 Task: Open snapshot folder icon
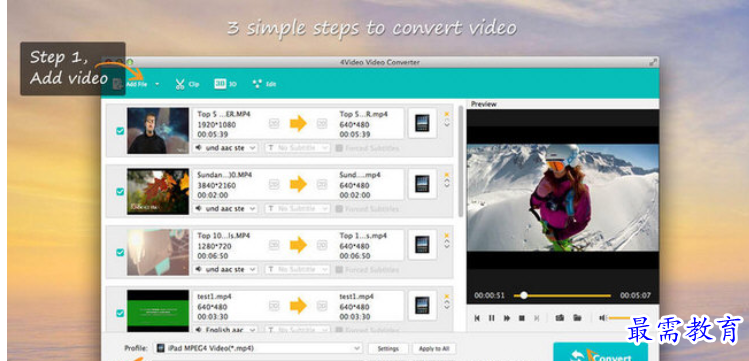pos(577,318)
